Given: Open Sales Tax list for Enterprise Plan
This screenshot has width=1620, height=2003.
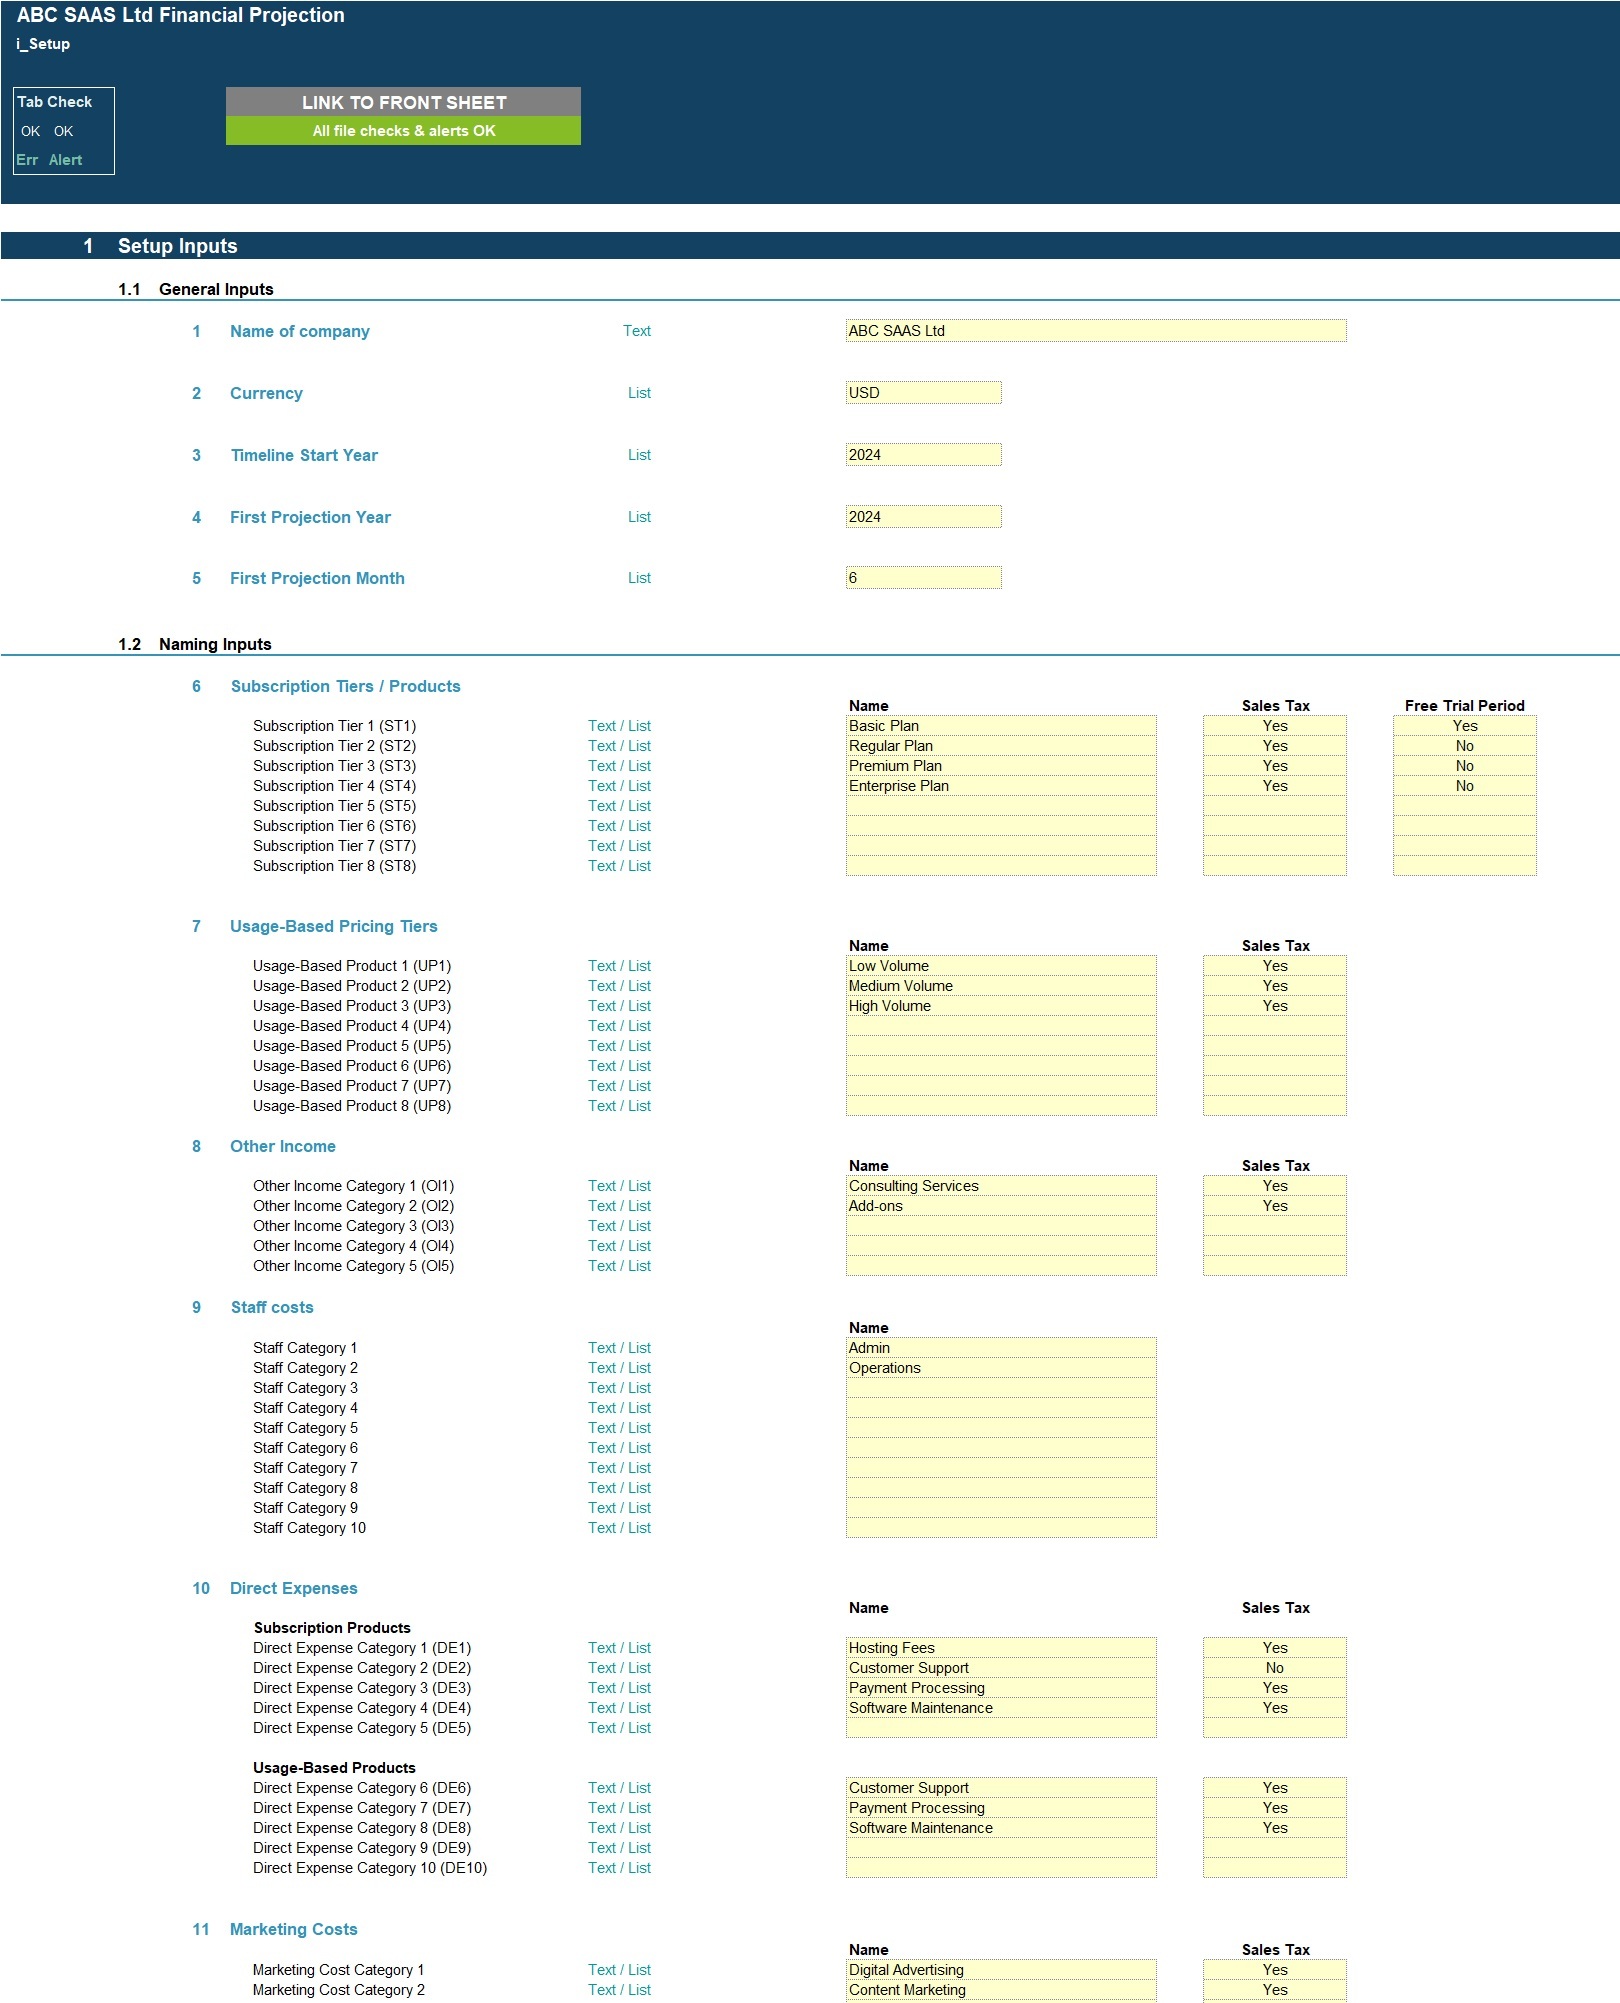Looking at the screenshot, I should click(1275, 786).
